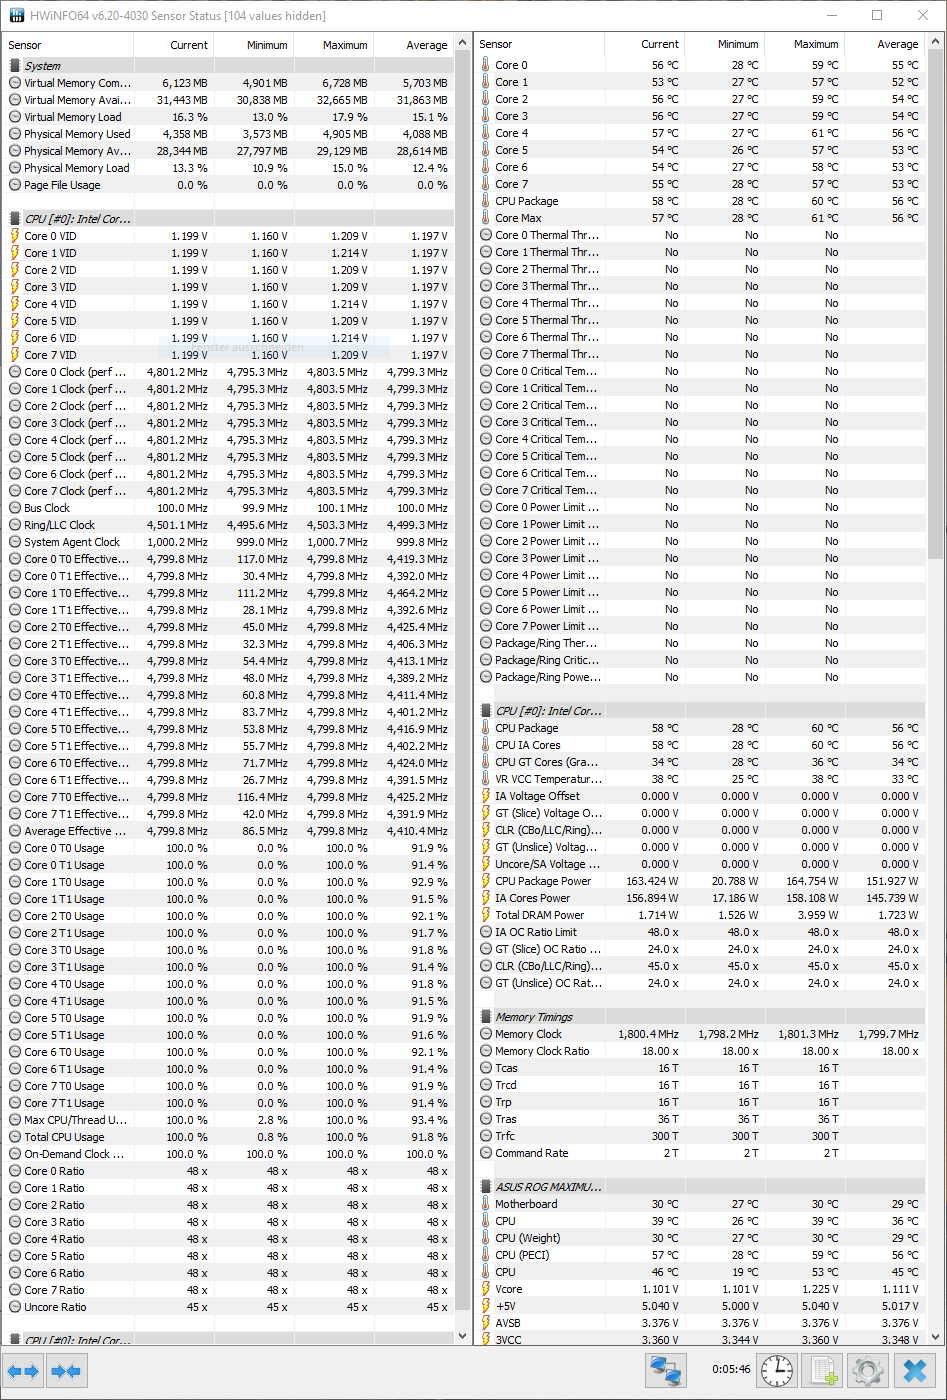947x1400 pixels.
Task: Open sensor settings gear icon
Action: click(868, 1371)
